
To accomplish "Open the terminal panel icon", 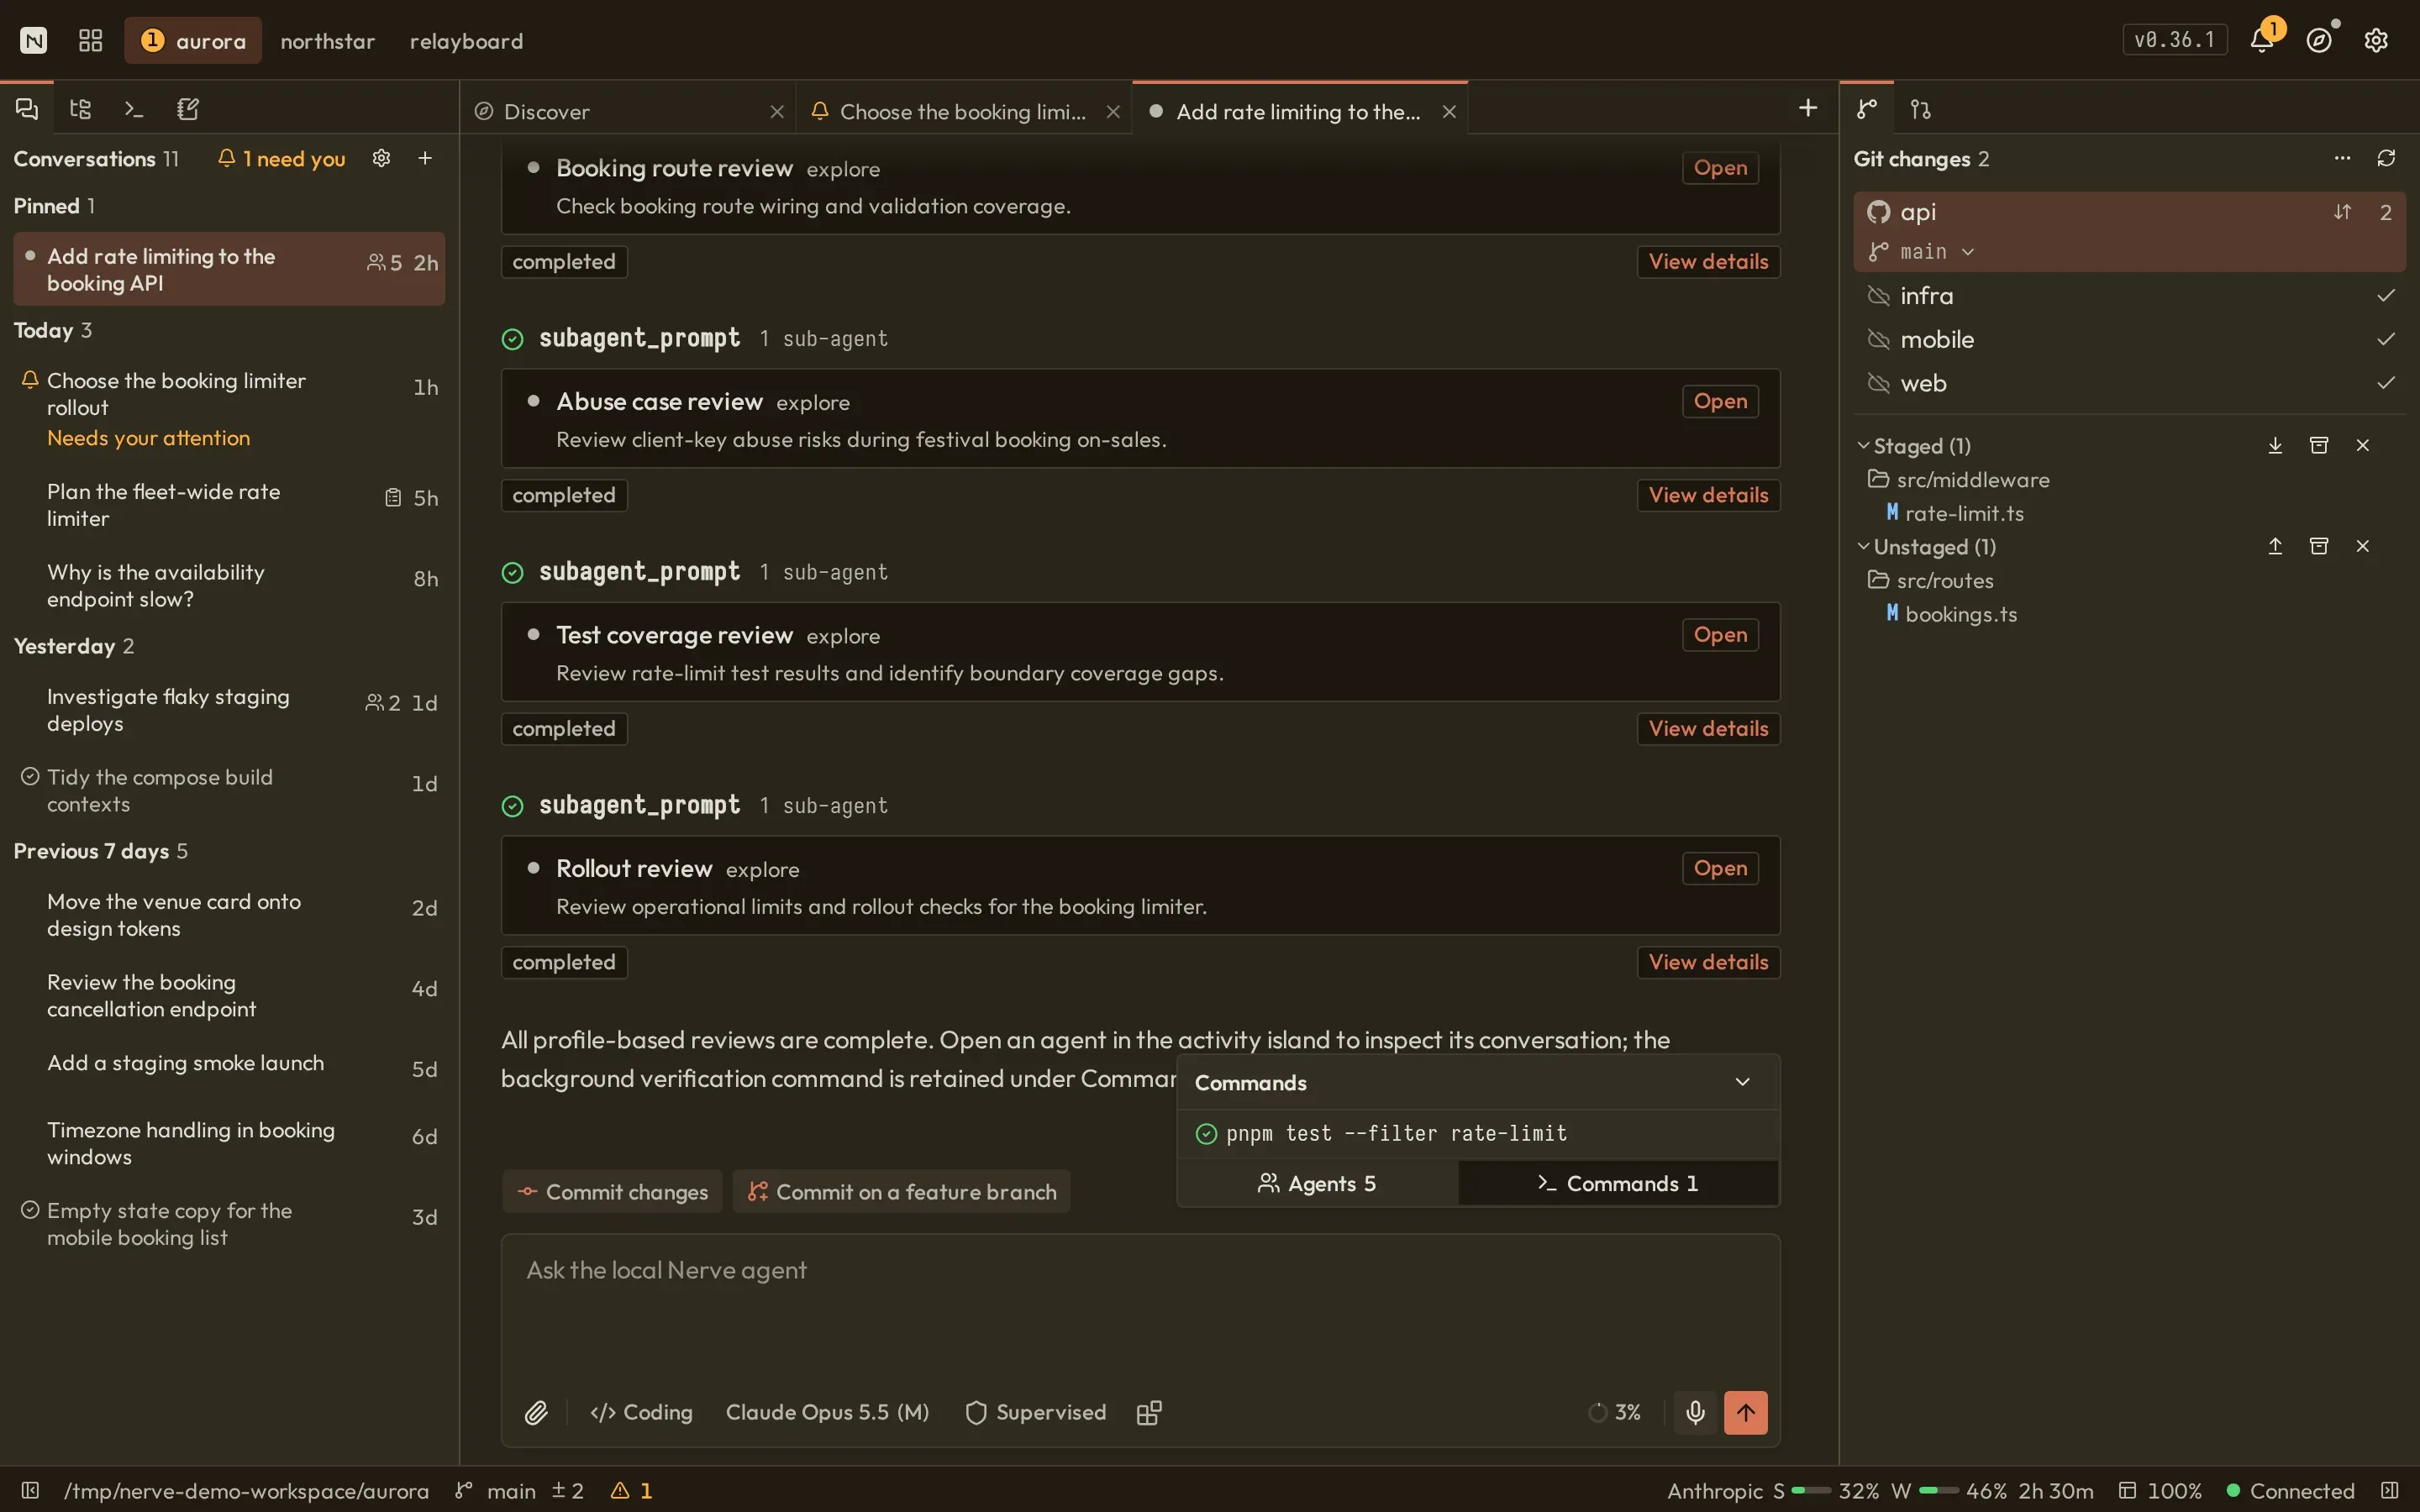I will [x=134, y=109].
